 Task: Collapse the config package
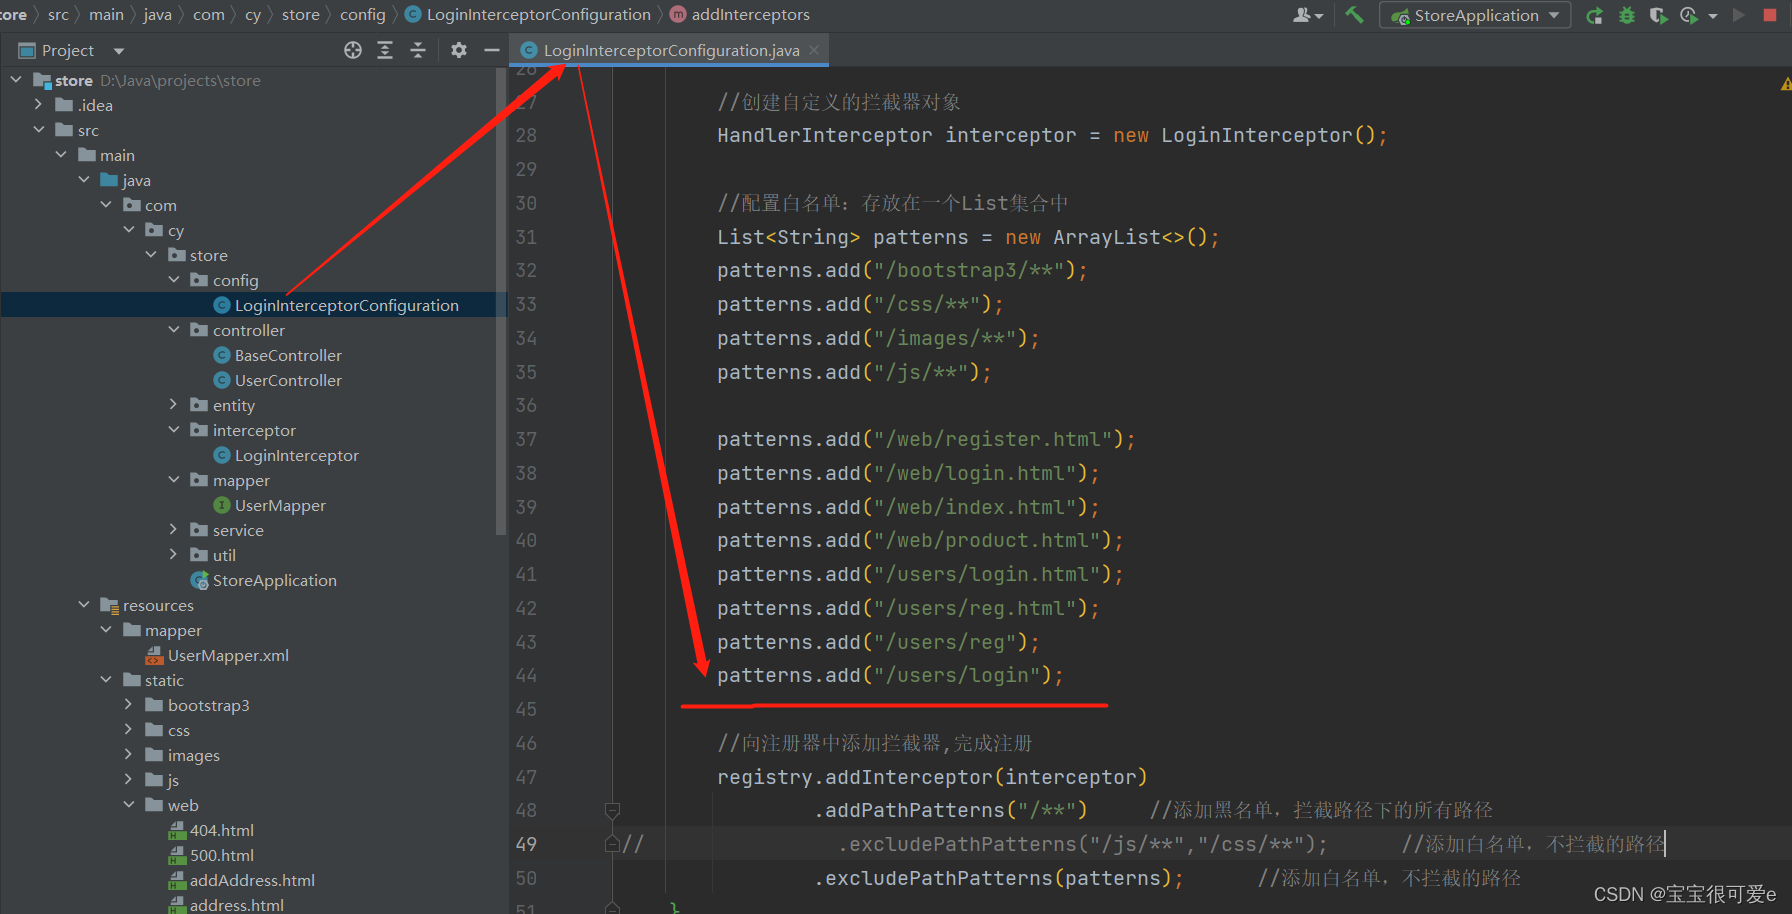pos(173,279)
